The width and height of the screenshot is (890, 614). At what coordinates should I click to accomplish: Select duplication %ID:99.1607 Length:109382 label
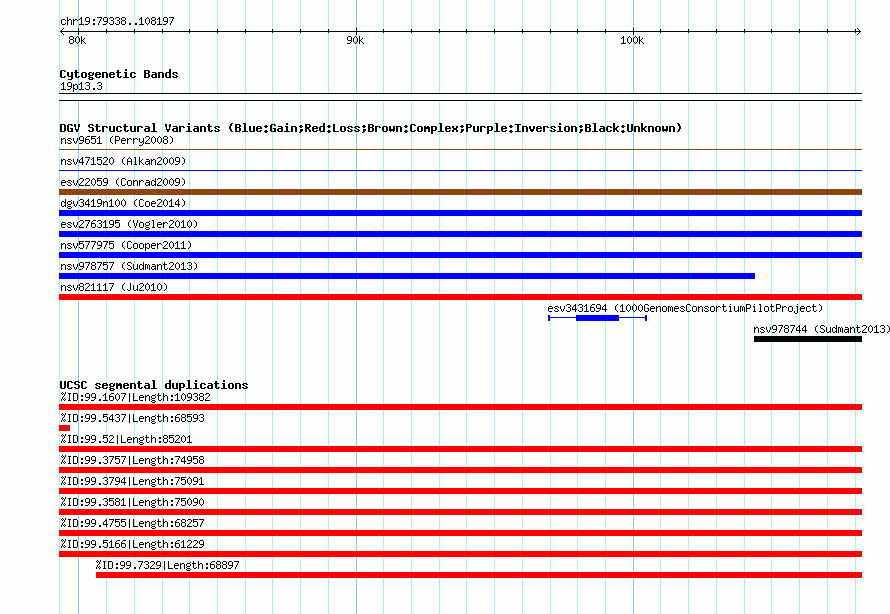point(135,397)
